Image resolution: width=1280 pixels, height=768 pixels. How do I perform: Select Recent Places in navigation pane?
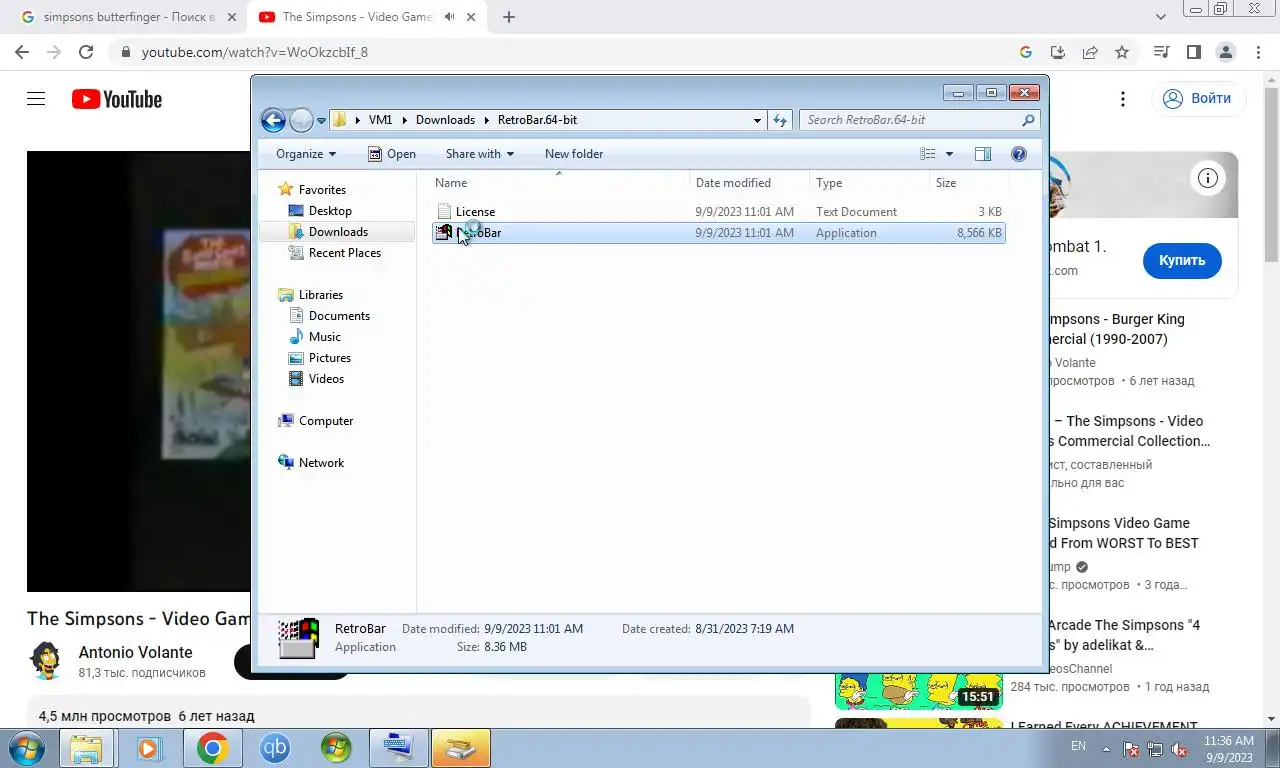point(344,253)
